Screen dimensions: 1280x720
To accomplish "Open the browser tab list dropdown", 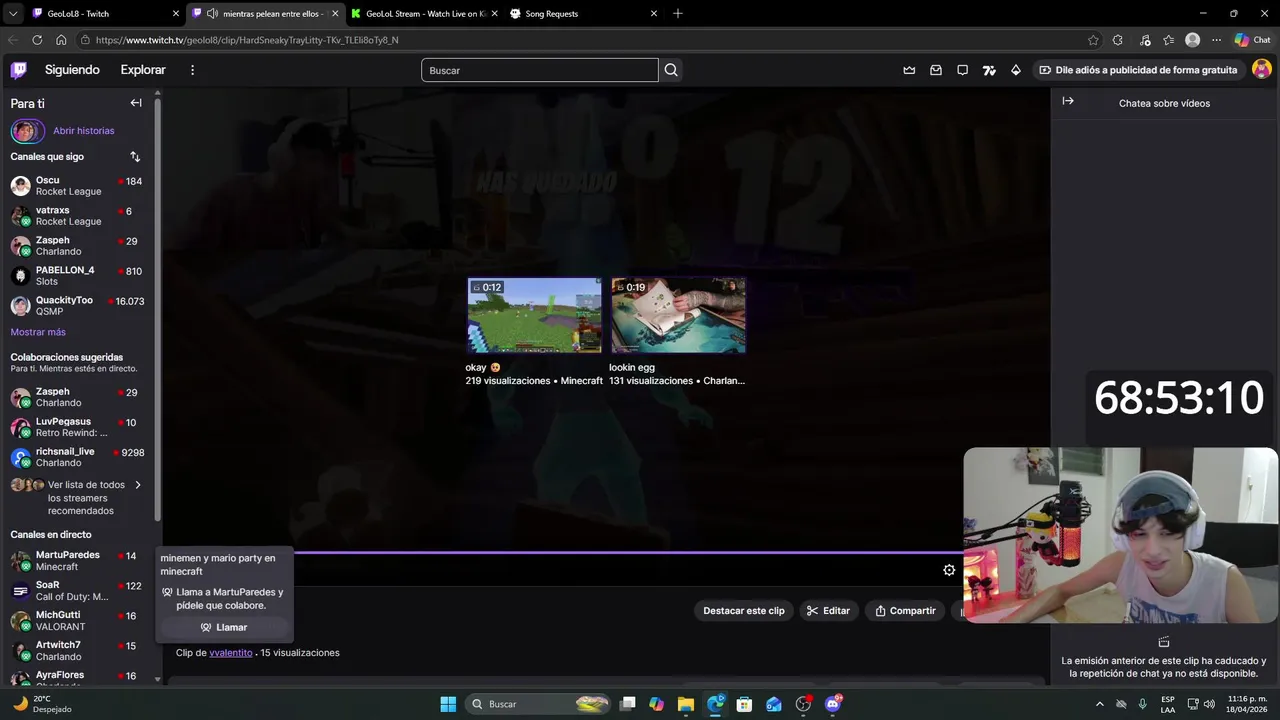I will click(x=12, y=14).
